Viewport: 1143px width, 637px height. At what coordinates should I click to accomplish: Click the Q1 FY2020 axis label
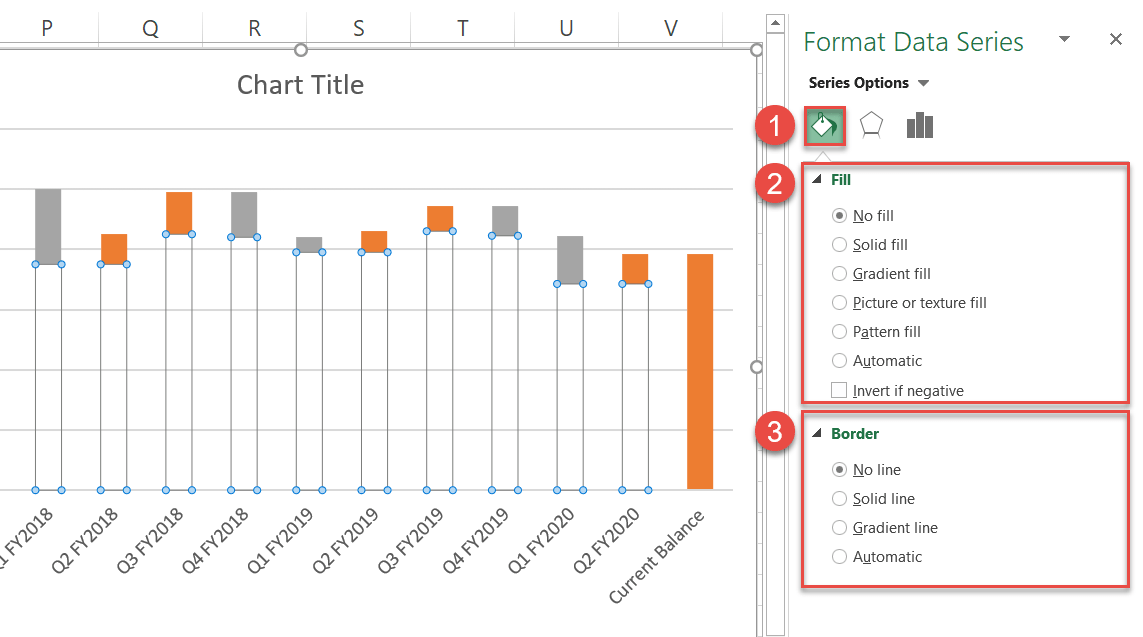point(542,541)
